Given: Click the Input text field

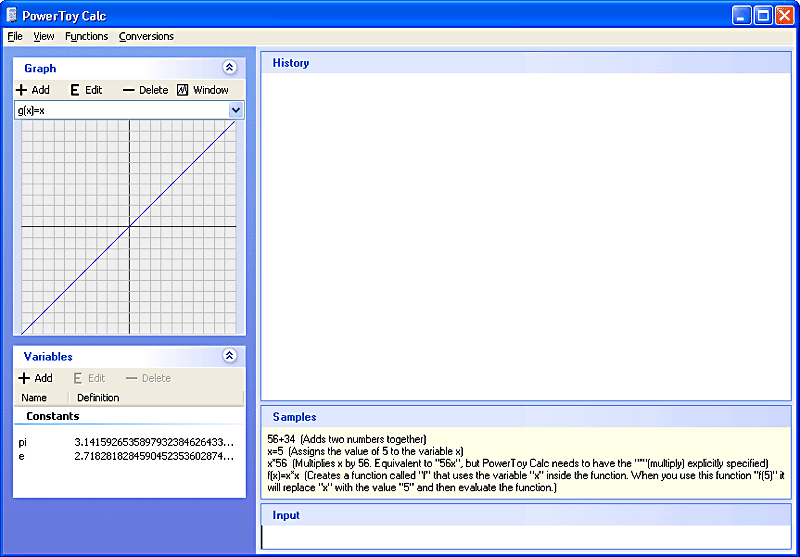Looking at the screenshot, I should (x=525, y=537).
